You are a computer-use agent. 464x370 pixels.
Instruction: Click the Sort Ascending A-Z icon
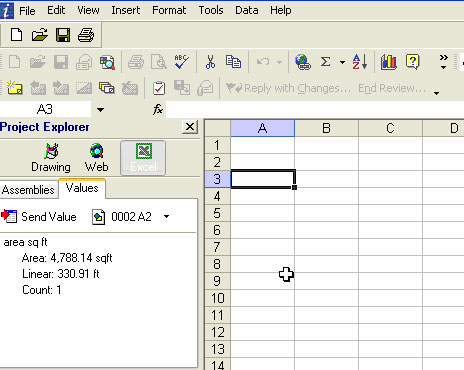tap(360, 62)
